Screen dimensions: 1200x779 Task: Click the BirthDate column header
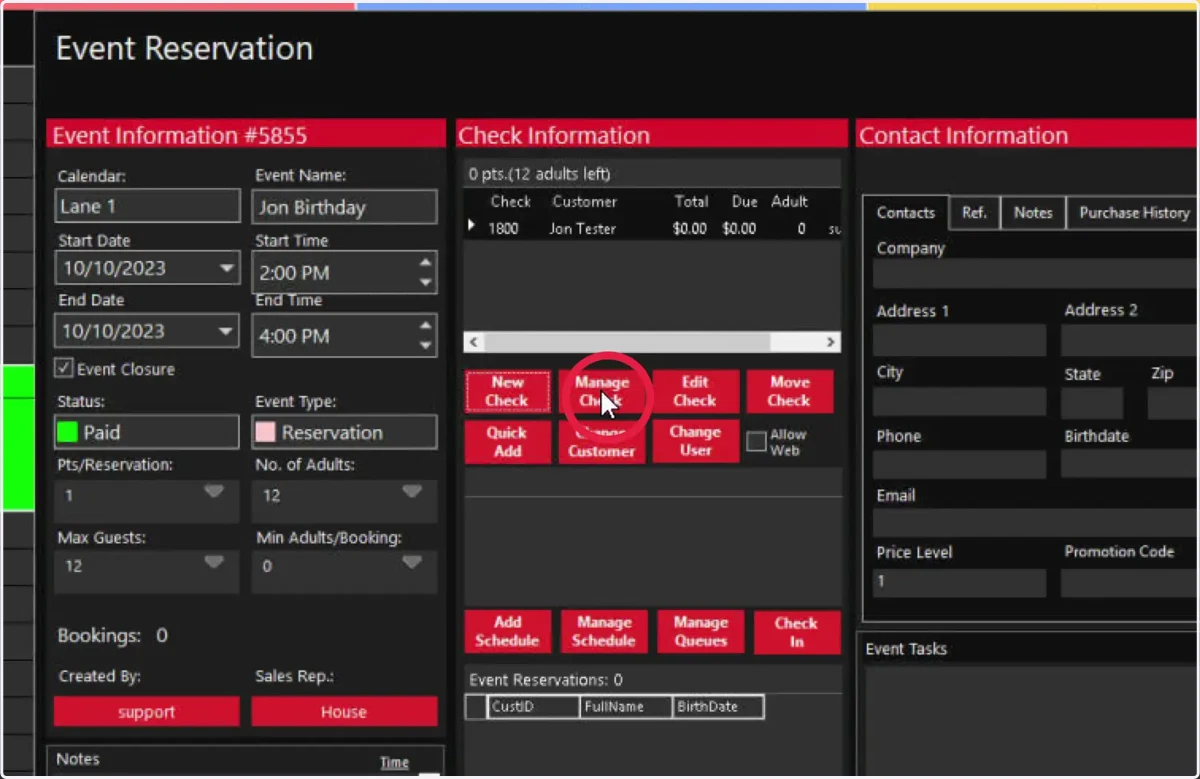(x=718, y=707)
